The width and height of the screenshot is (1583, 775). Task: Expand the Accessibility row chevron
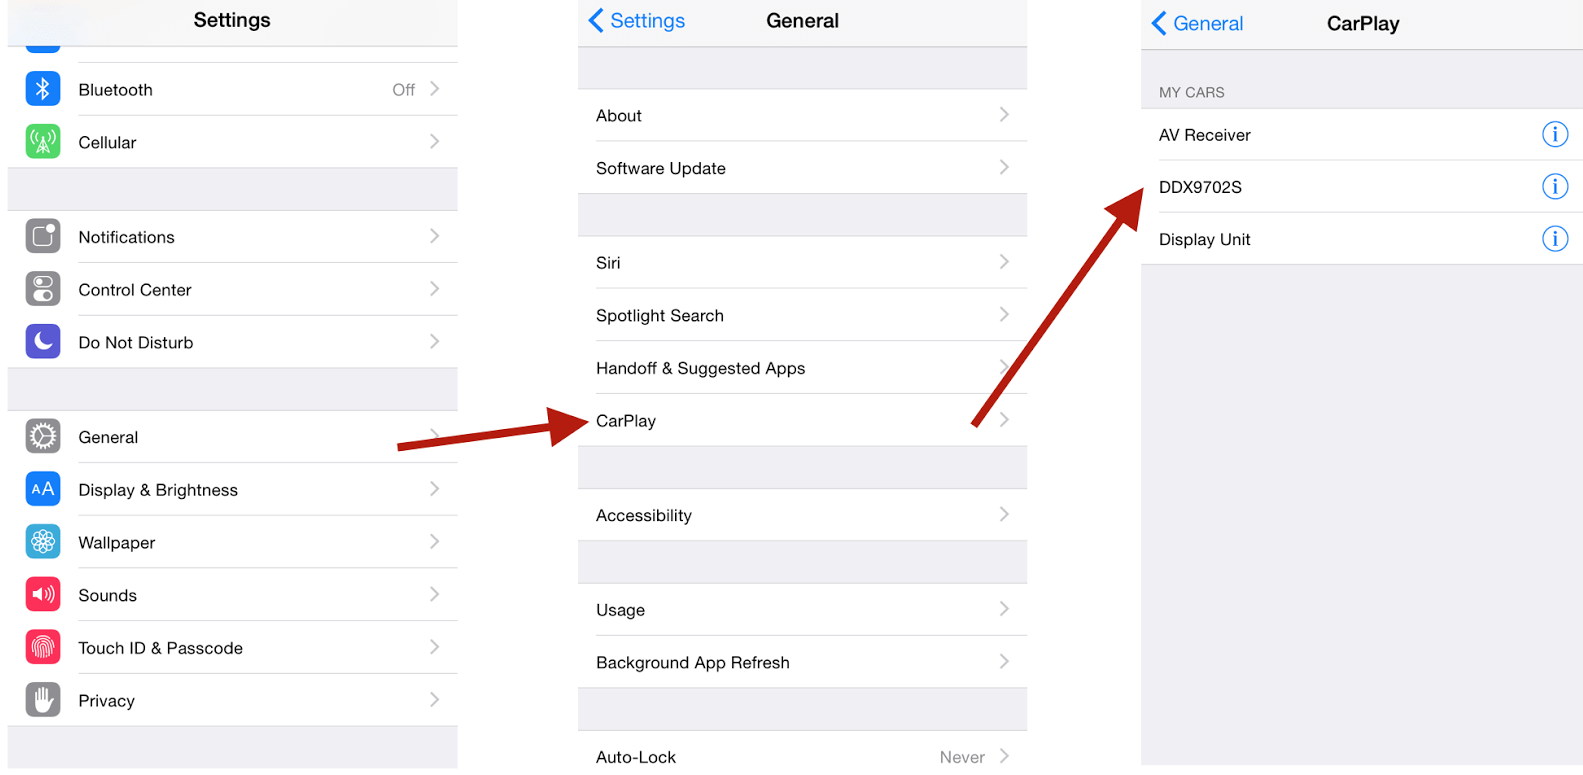point(1004,514)
